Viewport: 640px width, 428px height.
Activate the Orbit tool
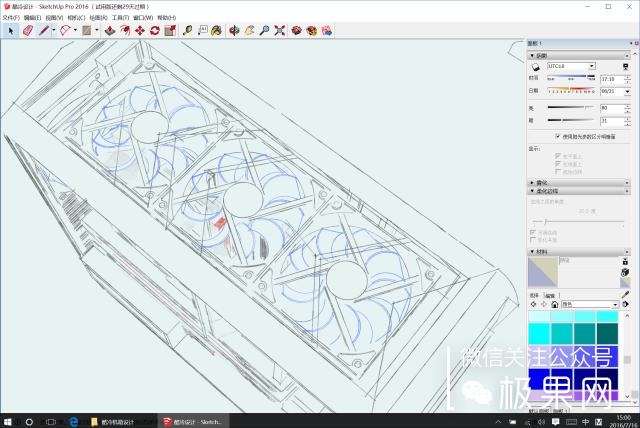tap(233, 30)
